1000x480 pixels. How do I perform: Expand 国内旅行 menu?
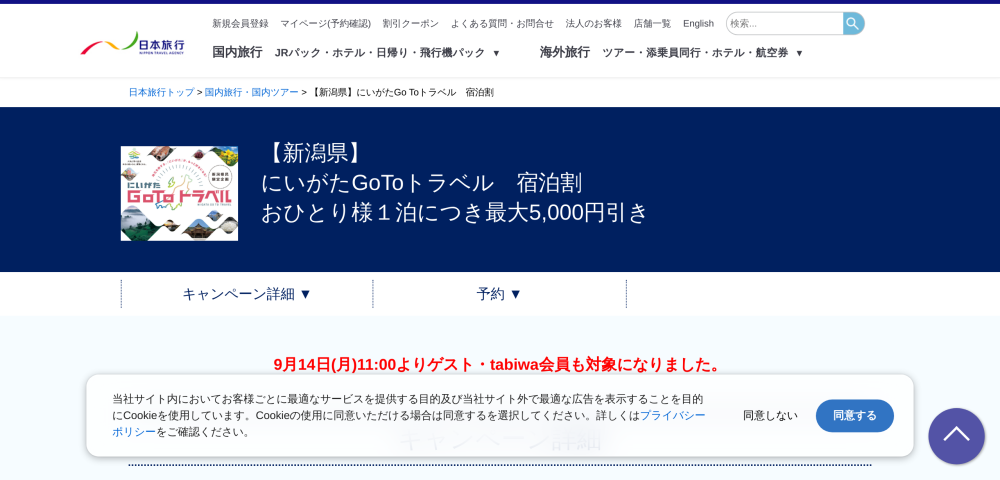[x=237, y=52]
